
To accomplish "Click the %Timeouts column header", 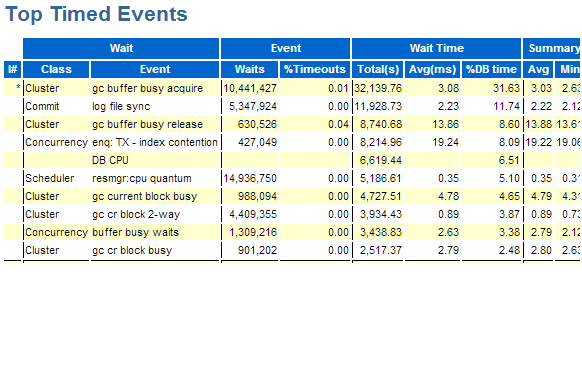I will point(315,69).
